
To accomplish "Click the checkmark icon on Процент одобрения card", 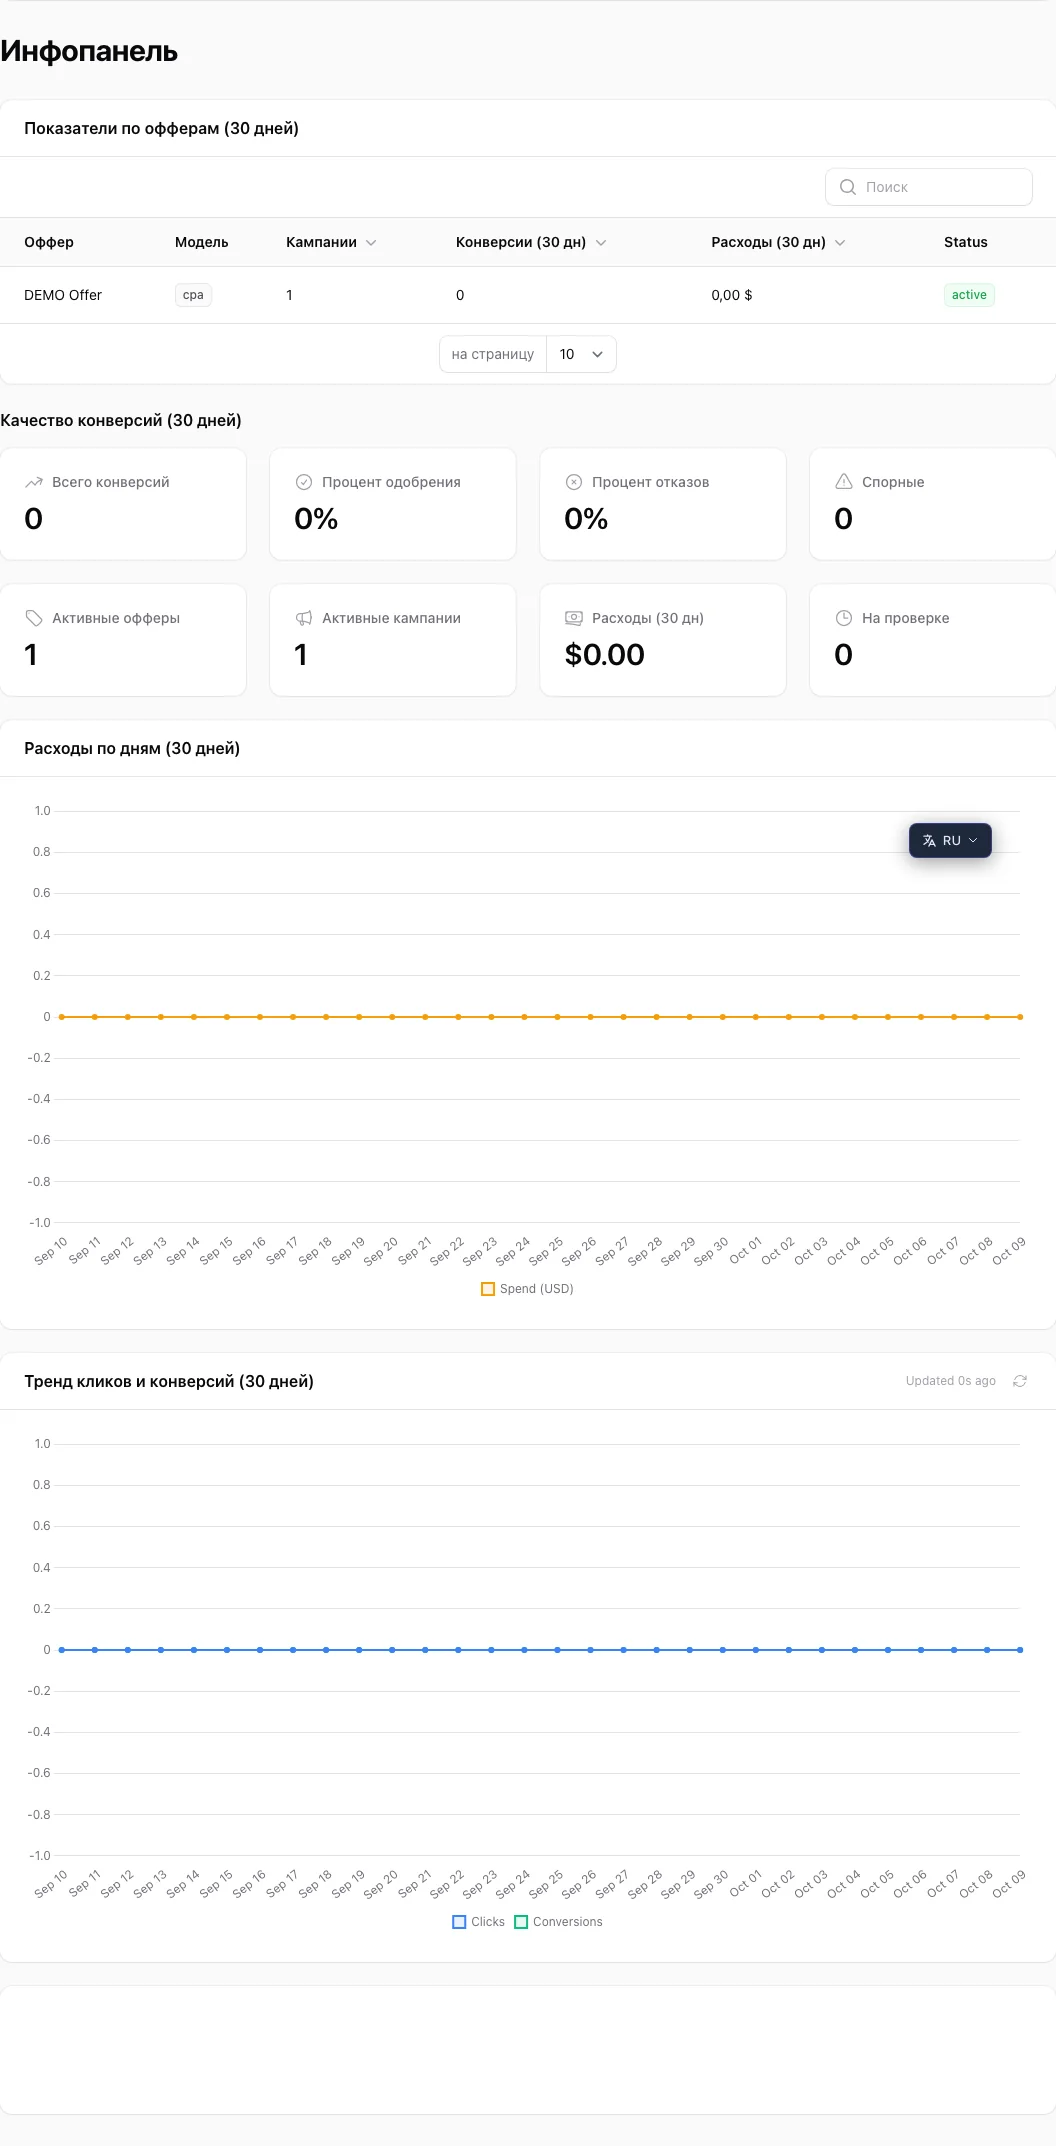I will (304, 482).
